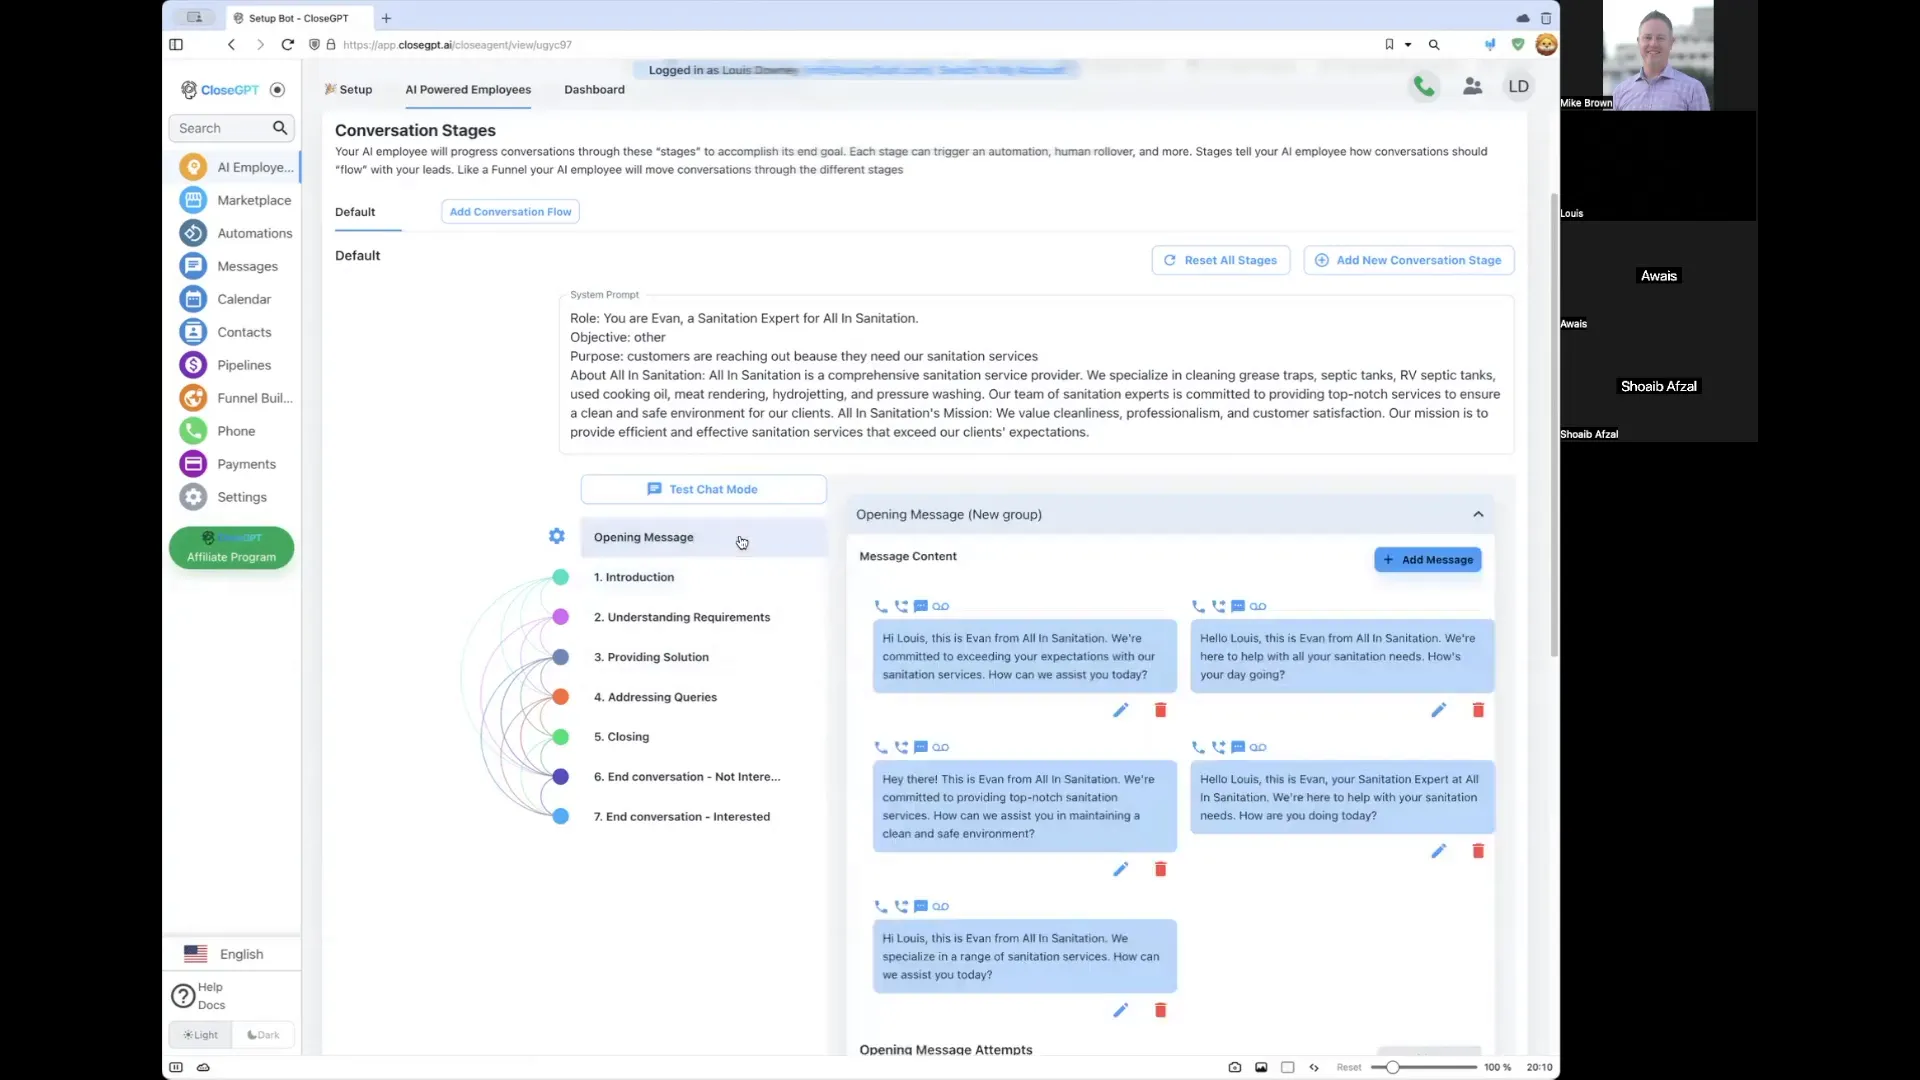1920x1080 pixels.
Task: Switch to Light theme
Action: (200, 1035)
